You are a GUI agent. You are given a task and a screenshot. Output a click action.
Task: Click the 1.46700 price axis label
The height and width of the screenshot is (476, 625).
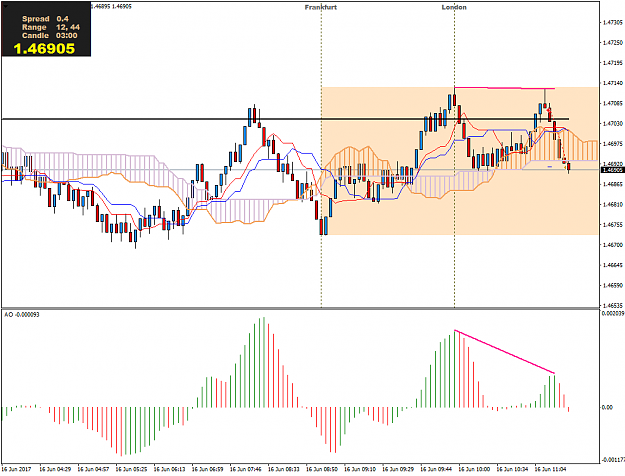point(612,245)
